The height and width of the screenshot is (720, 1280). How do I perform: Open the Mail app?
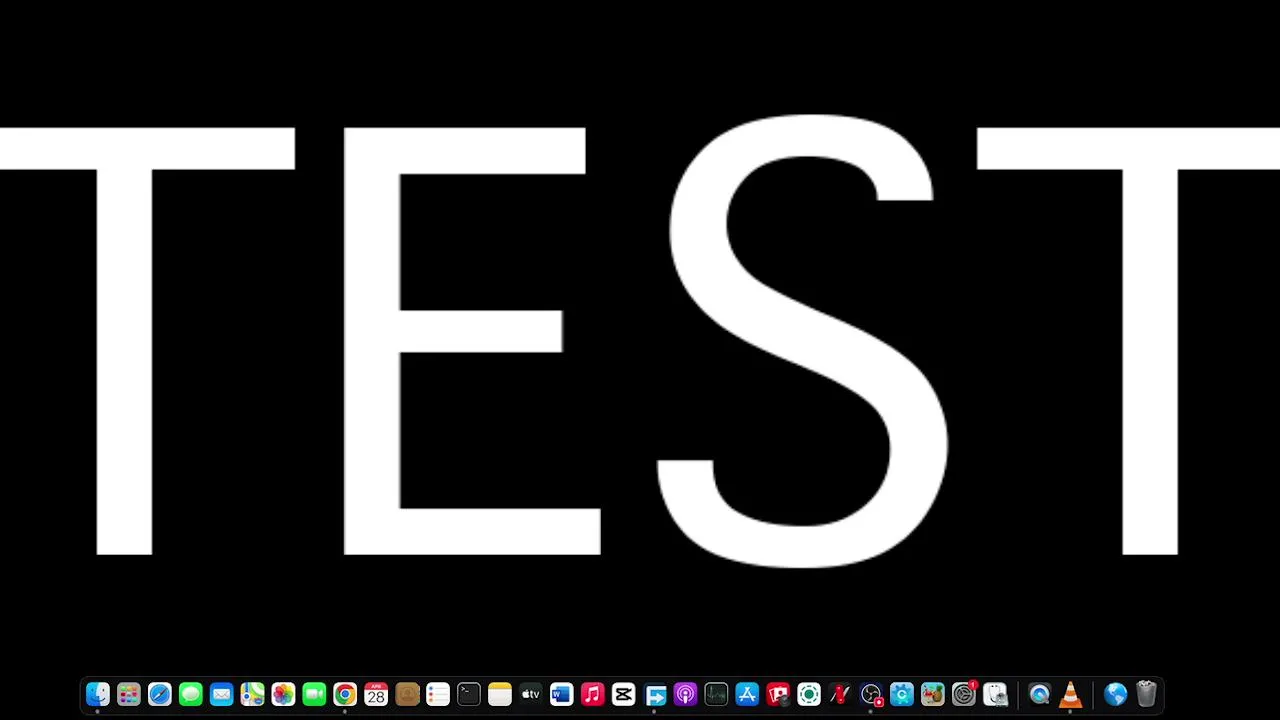coord(222,694)
